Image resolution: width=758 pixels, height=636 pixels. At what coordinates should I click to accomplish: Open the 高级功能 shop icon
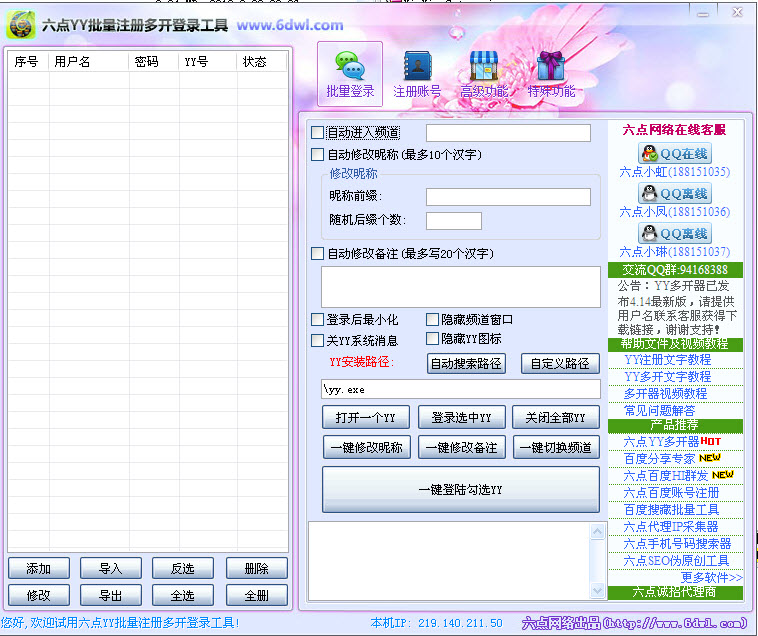click(484, 66)
